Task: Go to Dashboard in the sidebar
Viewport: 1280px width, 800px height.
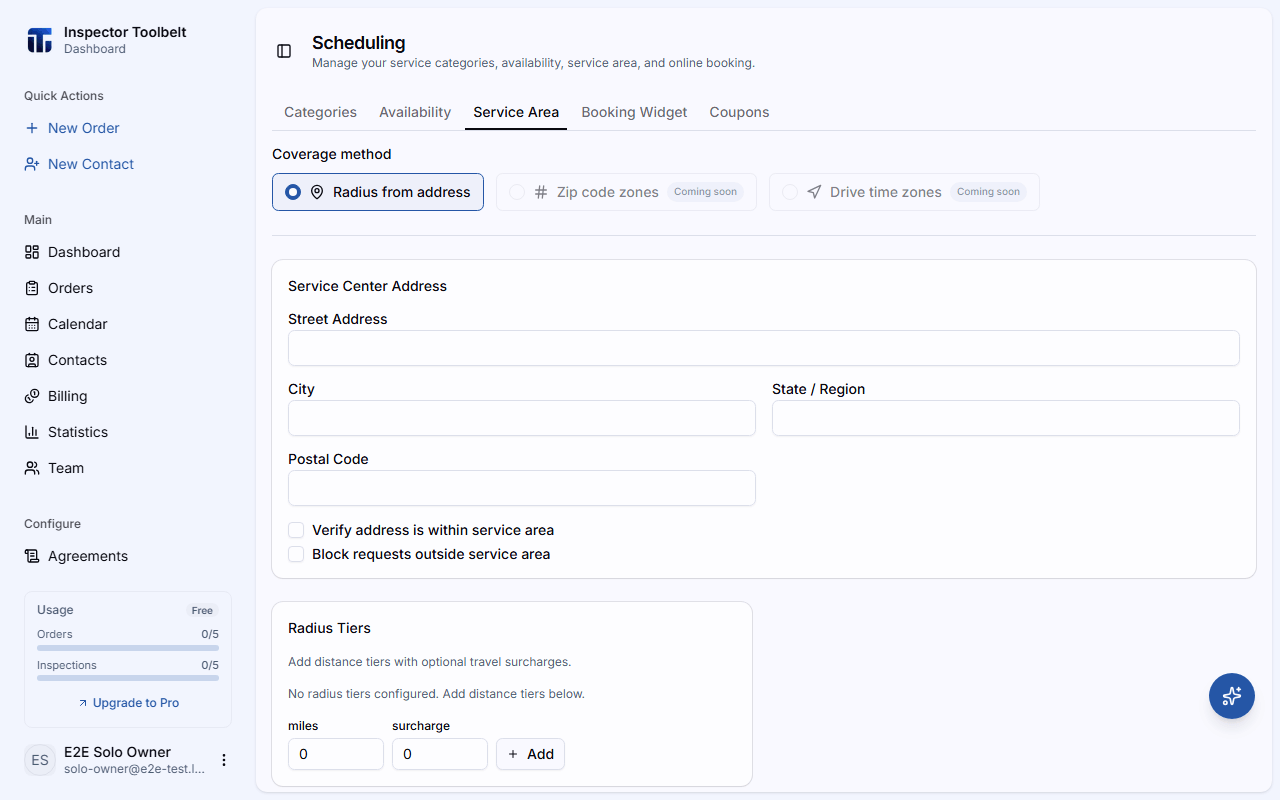Action: [x=128, y=252]
